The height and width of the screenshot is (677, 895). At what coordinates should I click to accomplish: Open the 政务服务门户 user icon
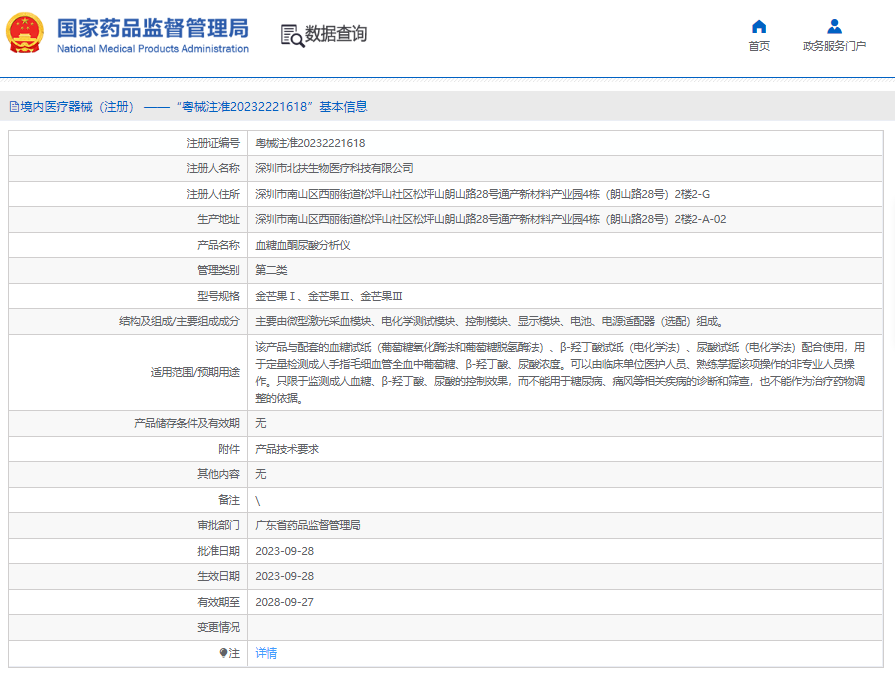click(834, 26)
